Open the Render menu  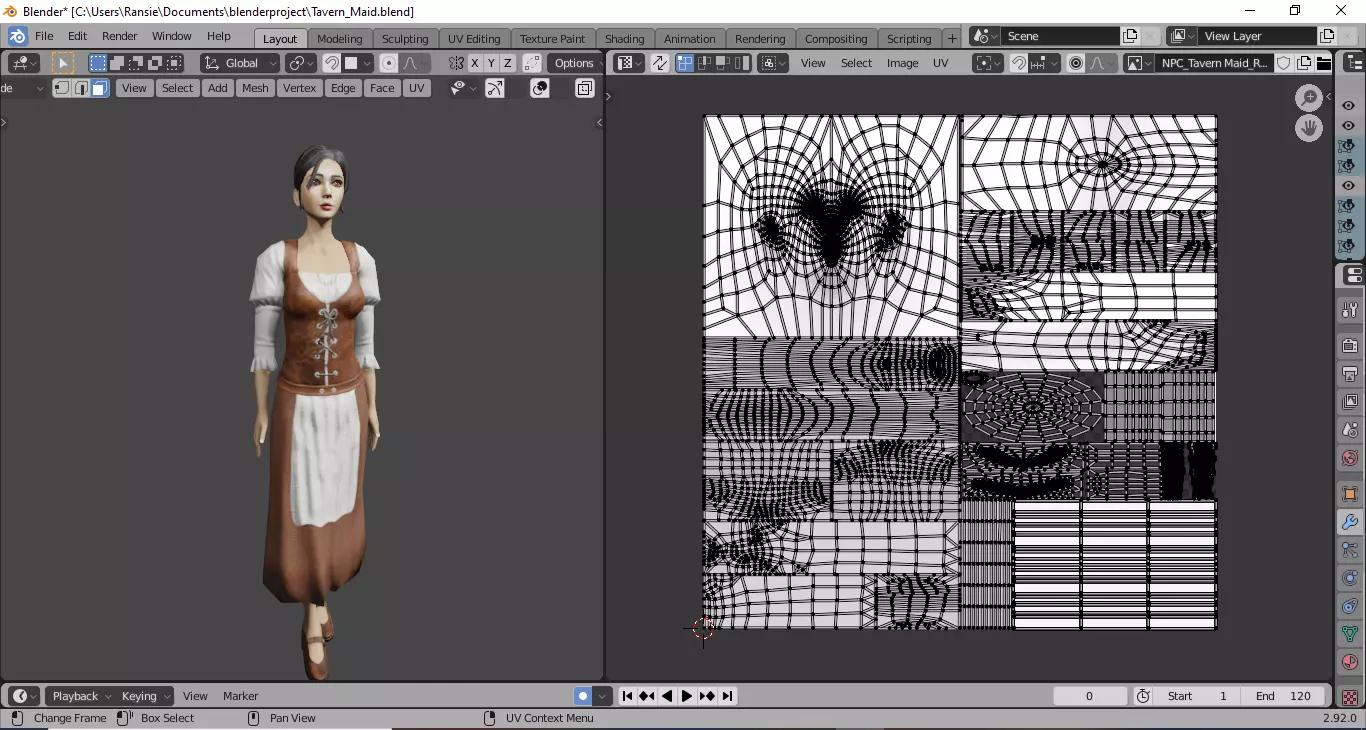tap(120, 36)
